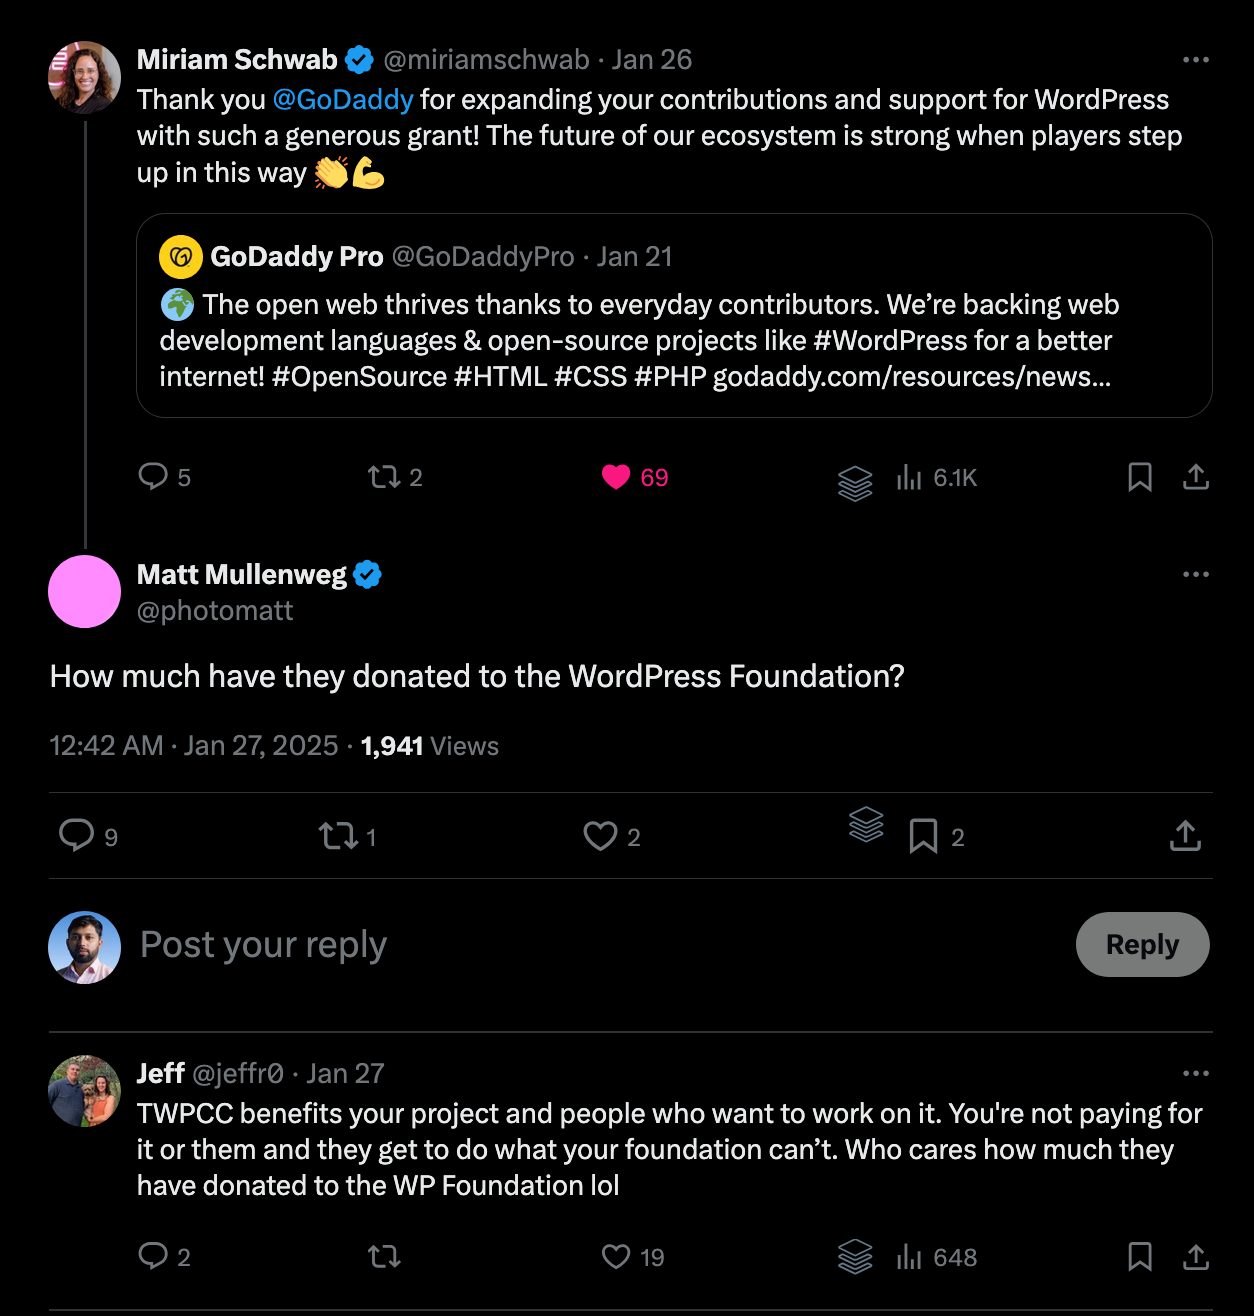Image resolution: width=1254 pixels, height=1316 pixels.
Task: Open more options on Matt Mullenweg's post
Action: (1195, 575)
